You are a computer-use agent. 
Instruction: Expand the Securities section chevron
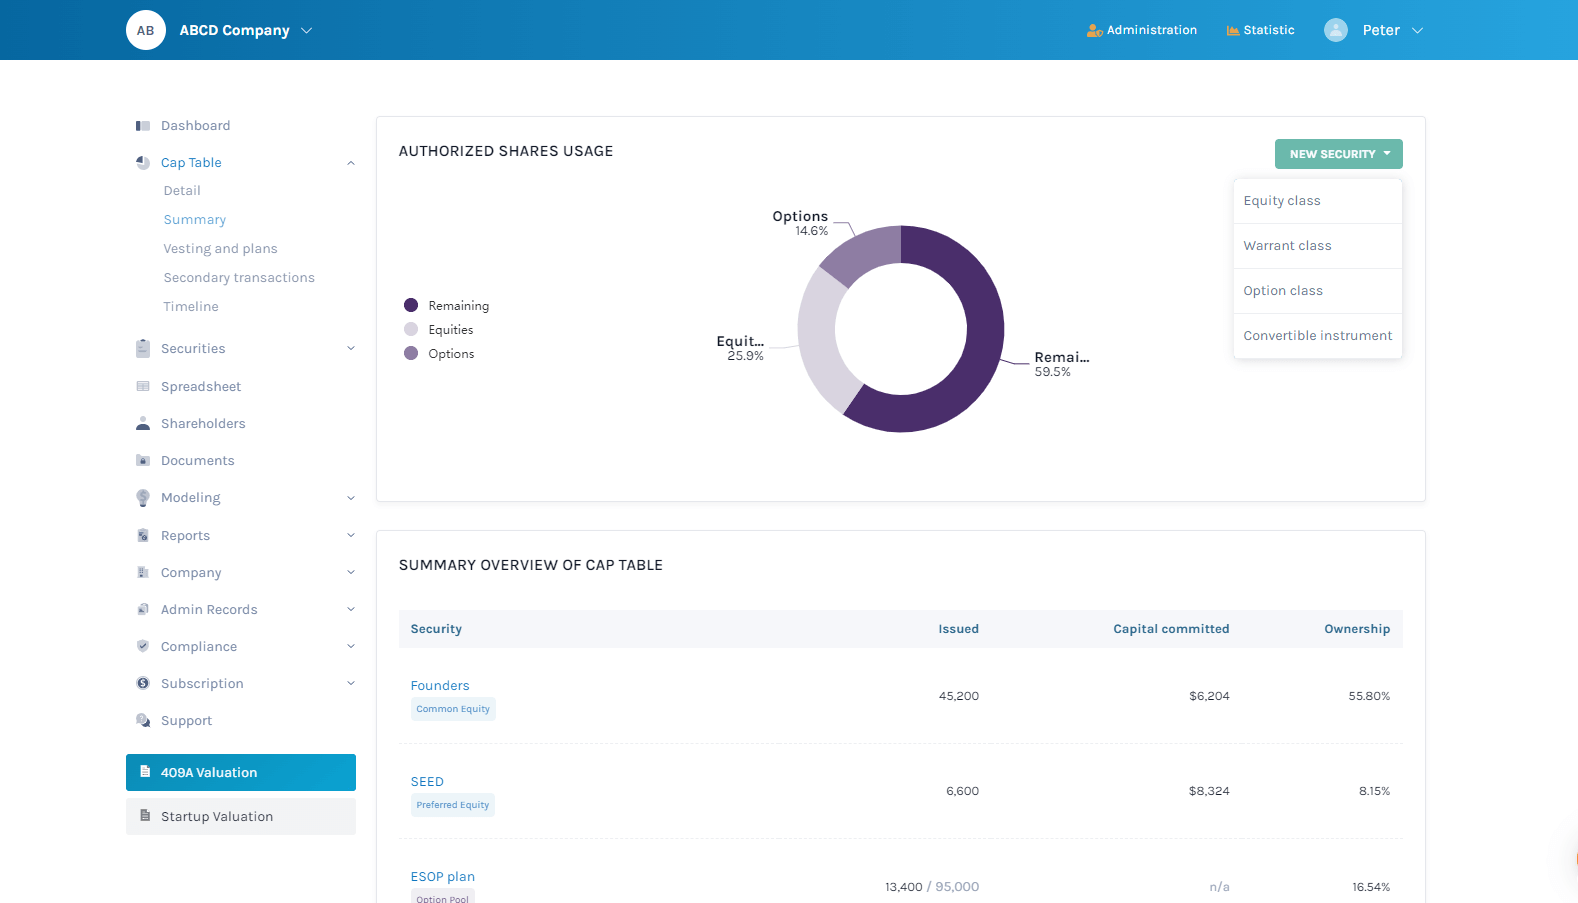(351, 349)
